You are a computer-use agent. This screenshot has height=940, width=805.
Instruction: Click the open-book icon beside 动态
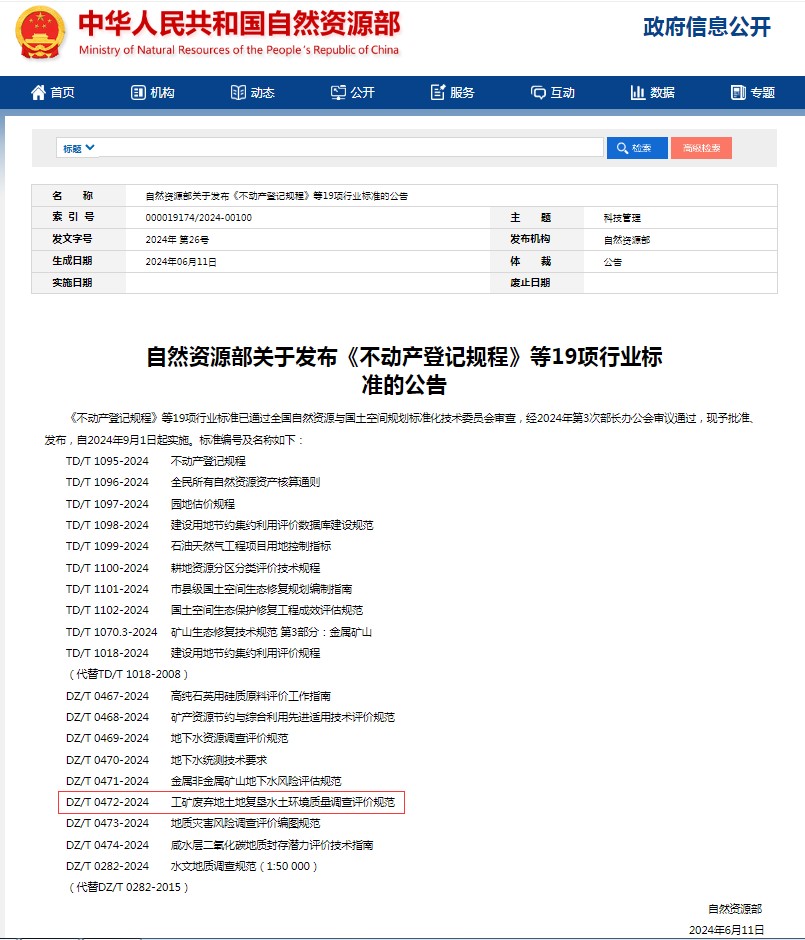tap(238, 93)
